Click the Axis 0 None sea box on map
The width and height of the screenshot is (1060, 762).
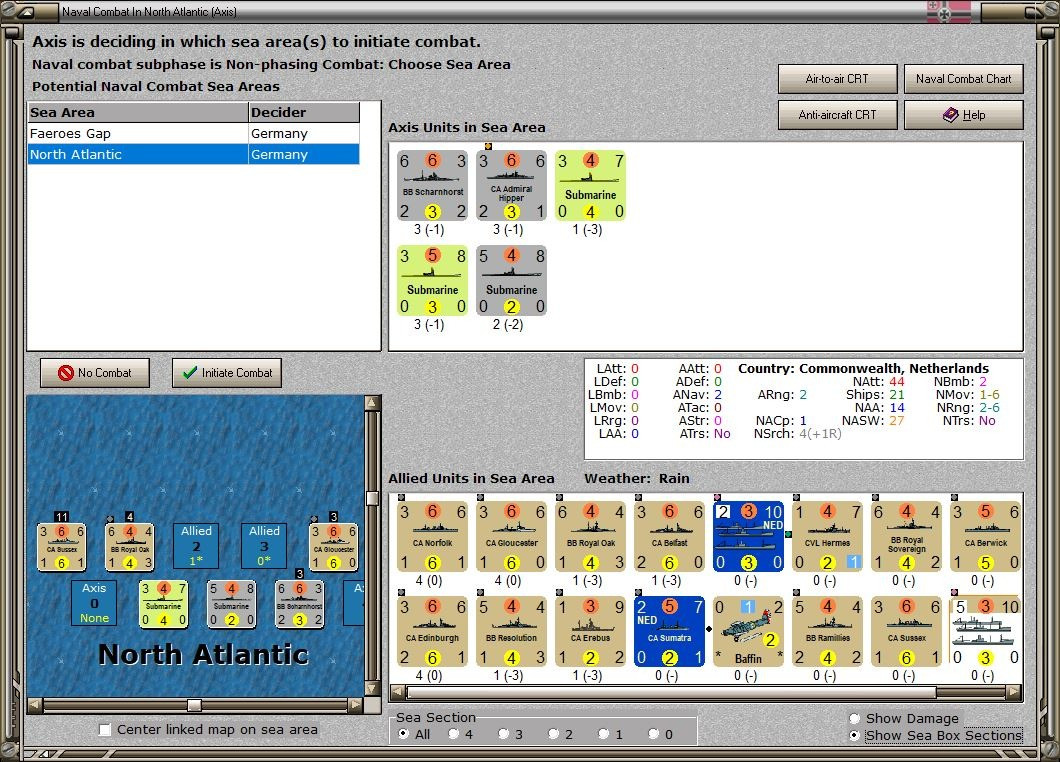point(94,602)
